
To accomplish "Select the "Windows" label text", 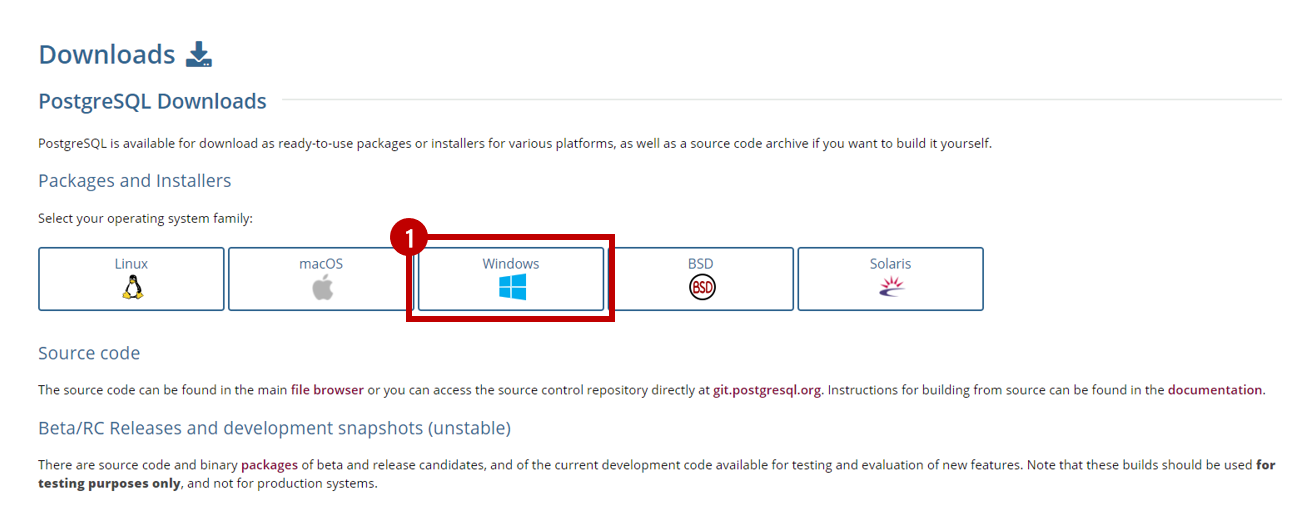I will (511, 264).
